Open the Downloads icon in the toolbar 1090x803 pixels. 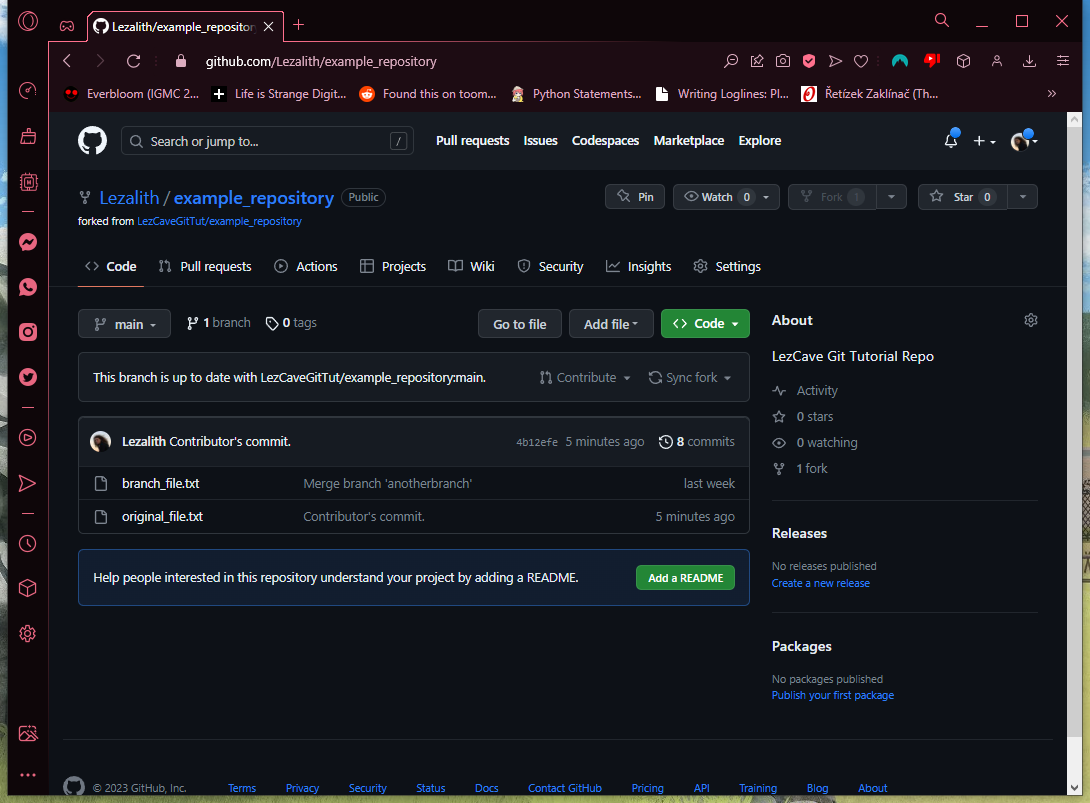pos(1029,60)
